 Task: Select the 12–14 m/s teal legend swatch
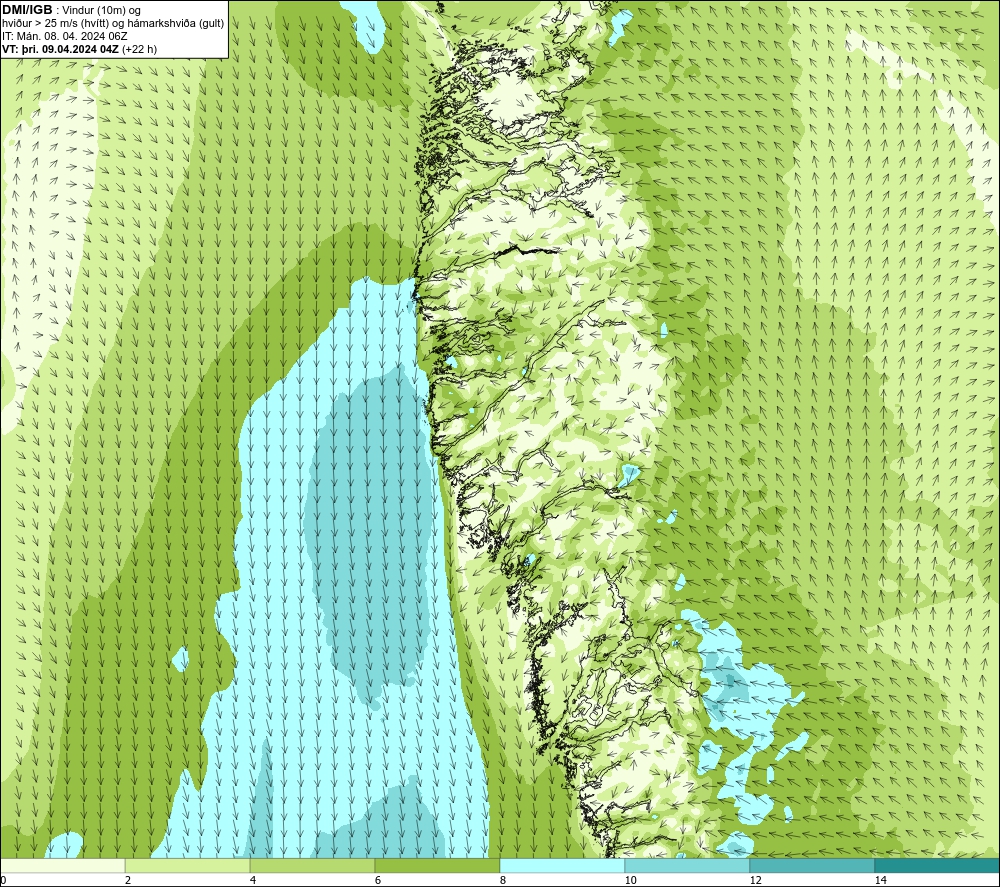coord(812,865)
